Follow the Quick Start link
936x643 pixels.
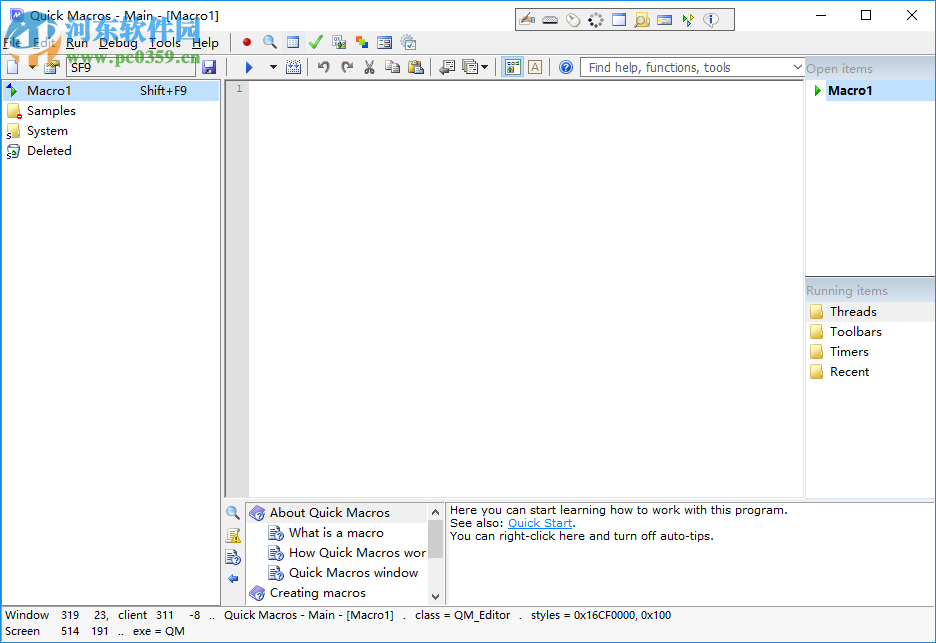(x=540, y=523)
